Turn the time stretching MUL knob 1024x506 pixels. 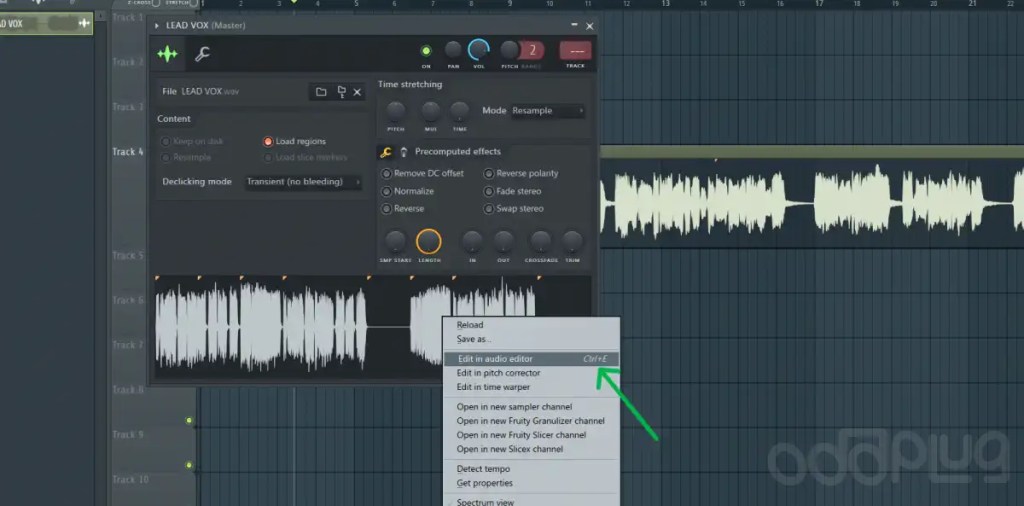[430, 112]
